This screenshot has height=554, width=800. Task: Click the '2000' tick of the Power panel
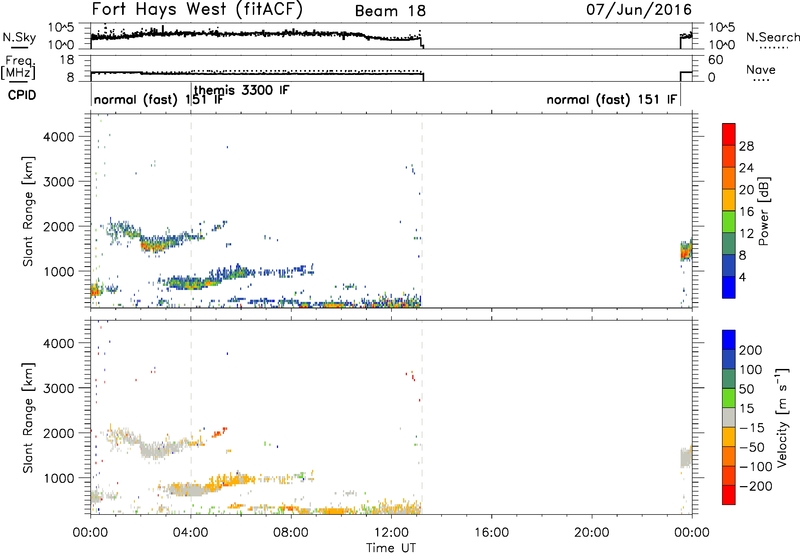click(x=58, y=226)
